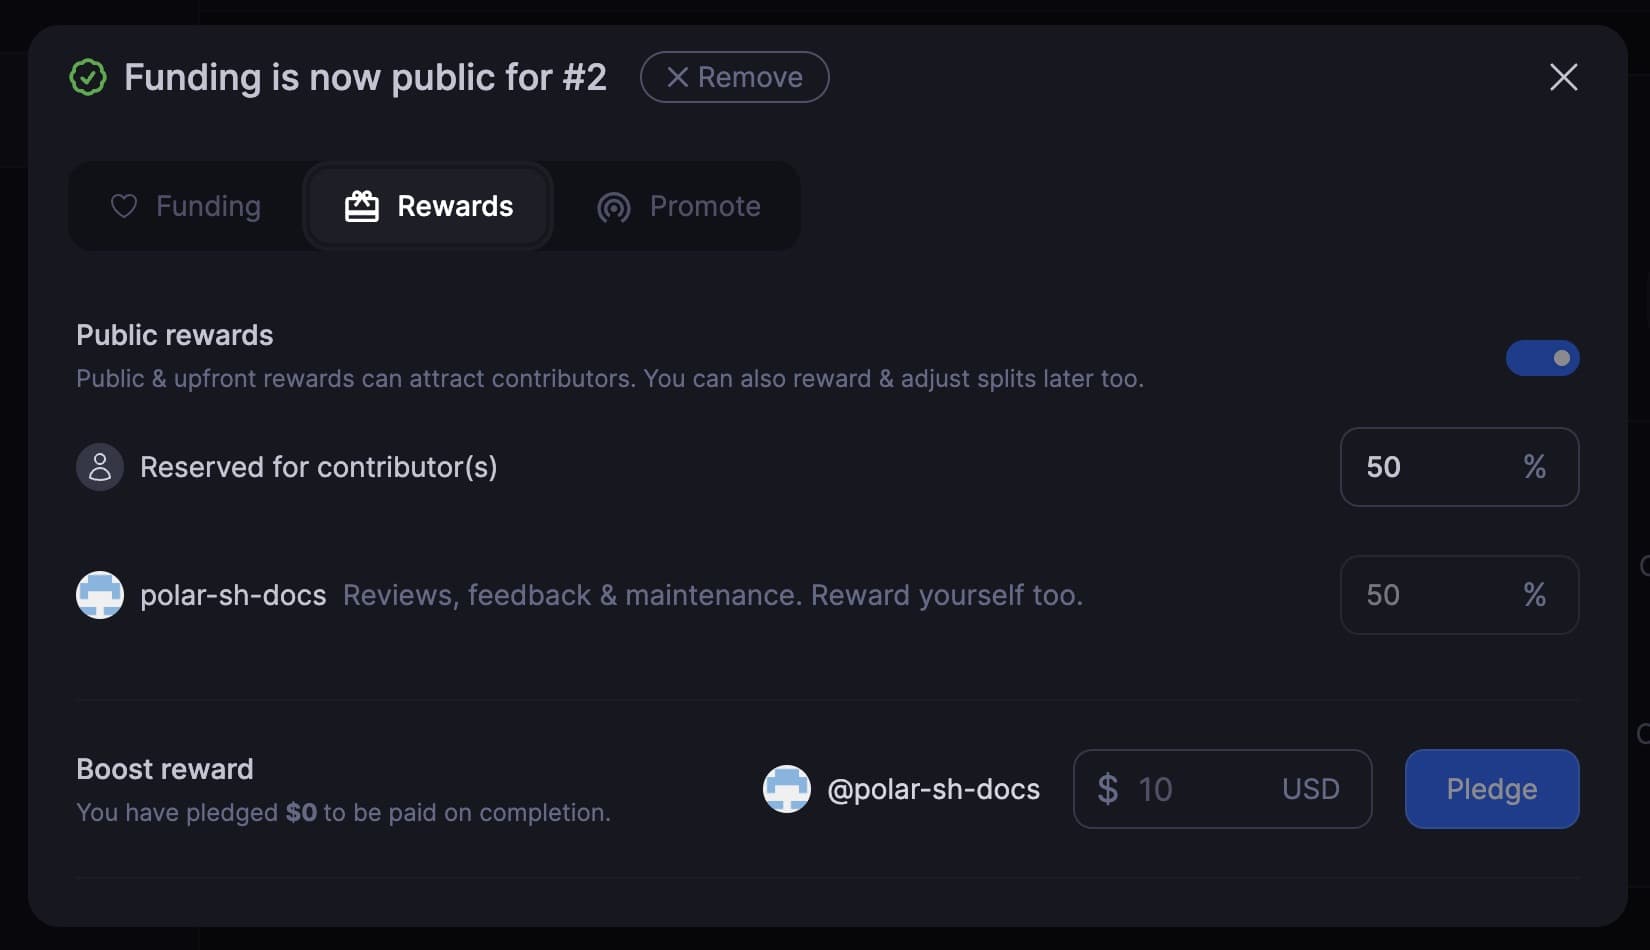Focus the pledge amount USD input
The image size is (1650, 950).
pyautogui.click(x=1222, y=789)
